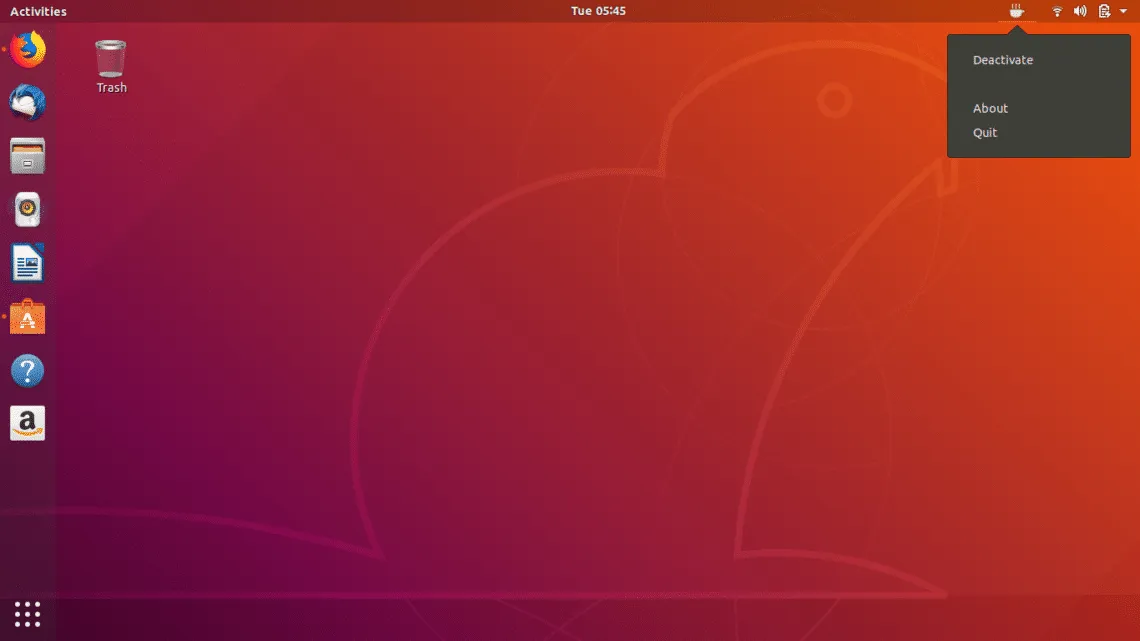Open the Activities overview
1140x641 pixels.
click(38, 11)
